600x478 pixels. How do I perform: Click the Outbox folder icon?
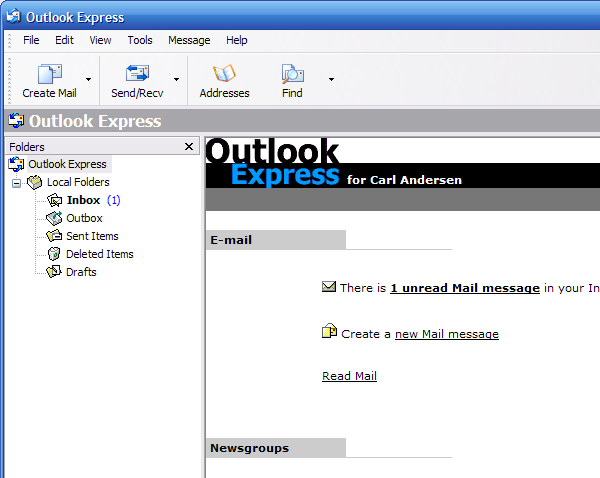click(x=54, y=218)
